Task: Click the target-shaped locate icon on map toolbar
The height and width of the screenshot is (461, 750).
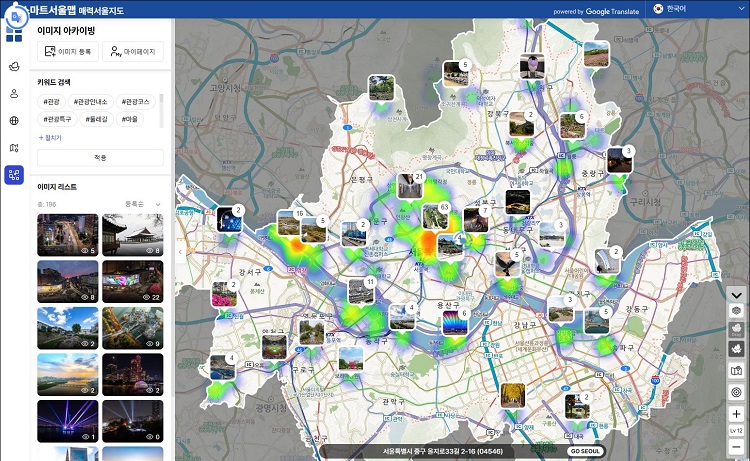Action: point(736,392)
